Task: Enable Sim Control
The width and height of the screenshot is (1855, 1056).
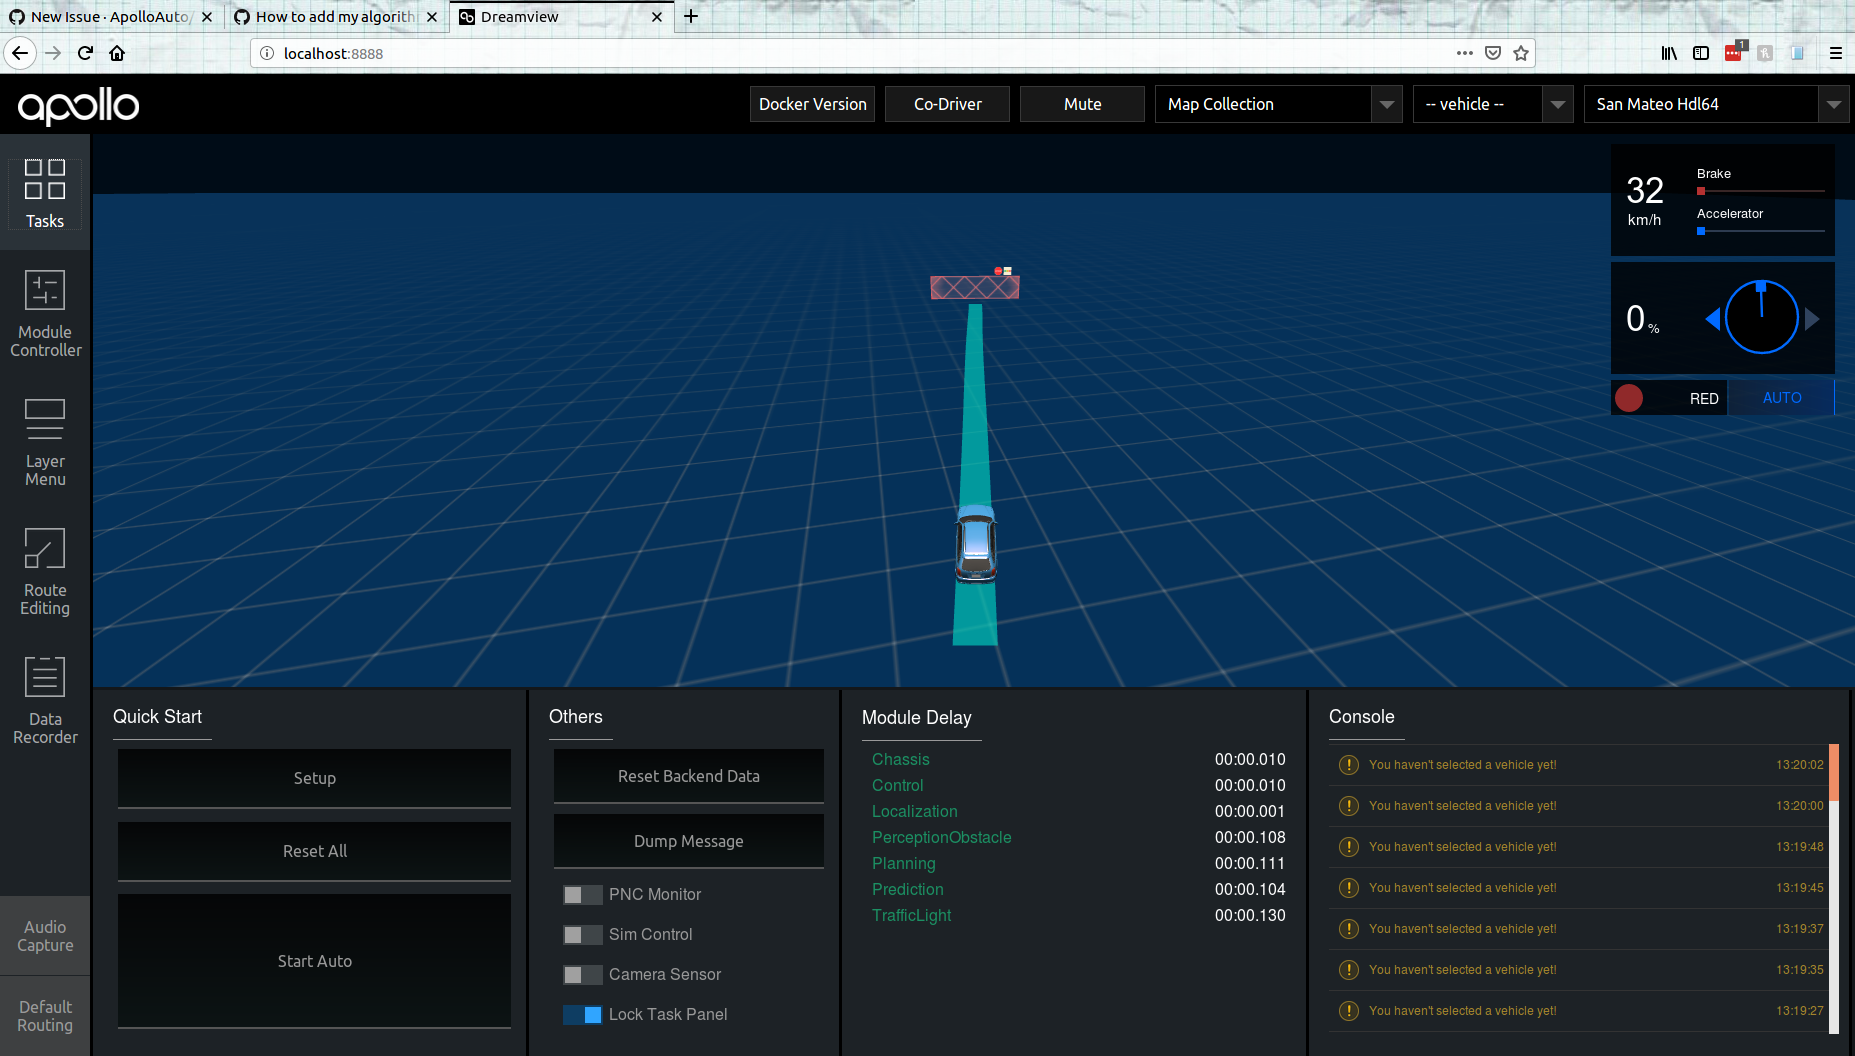Action: [x=582, y=934]
